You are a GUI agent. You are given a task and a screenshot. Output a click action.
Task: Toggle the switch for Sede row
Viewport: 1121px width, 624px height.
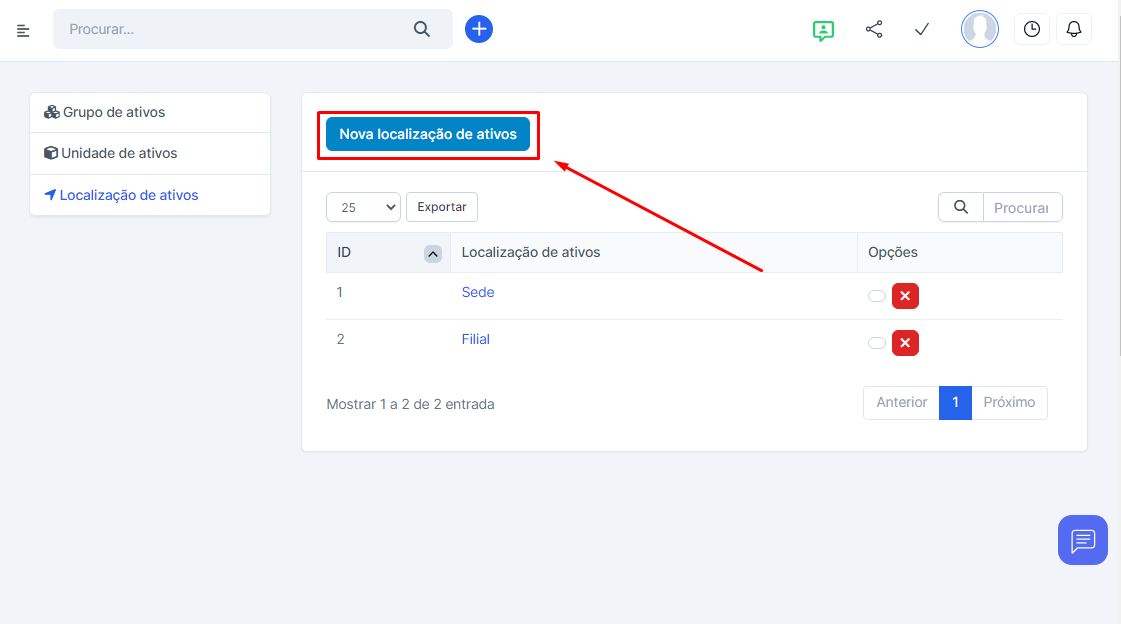(x=877, y=296)
